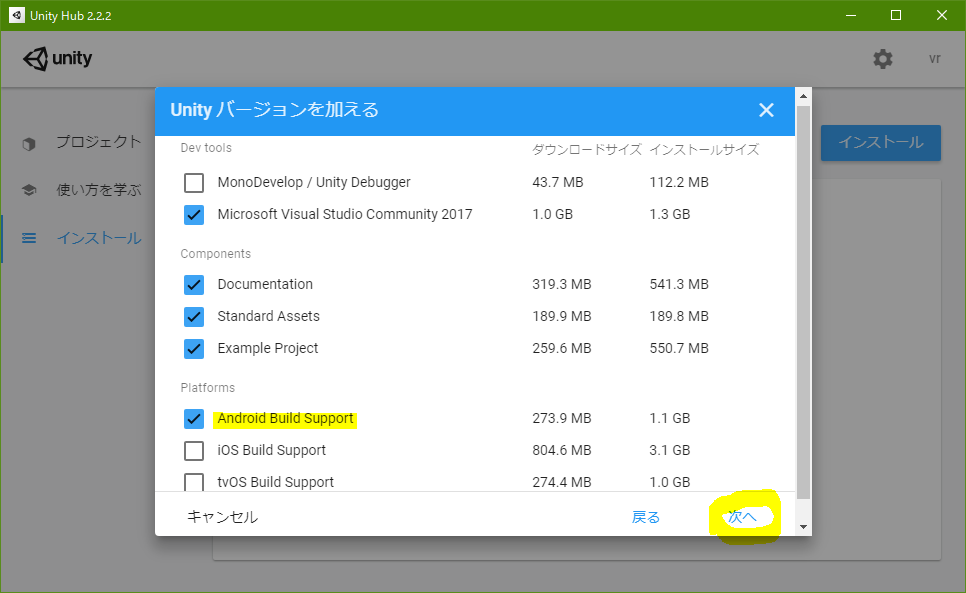
Task: Uncheck Microsoft Visual Studio Community 2017
Action: tap(194, 215)
